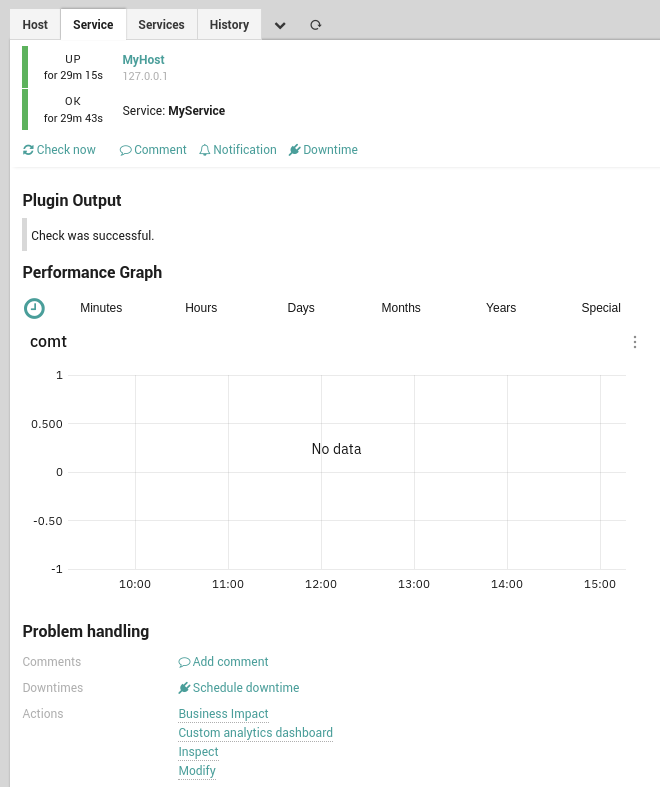Expand the tab dropdown chevron
Viewport: 660px width, 787px height.
click(280, 25)
